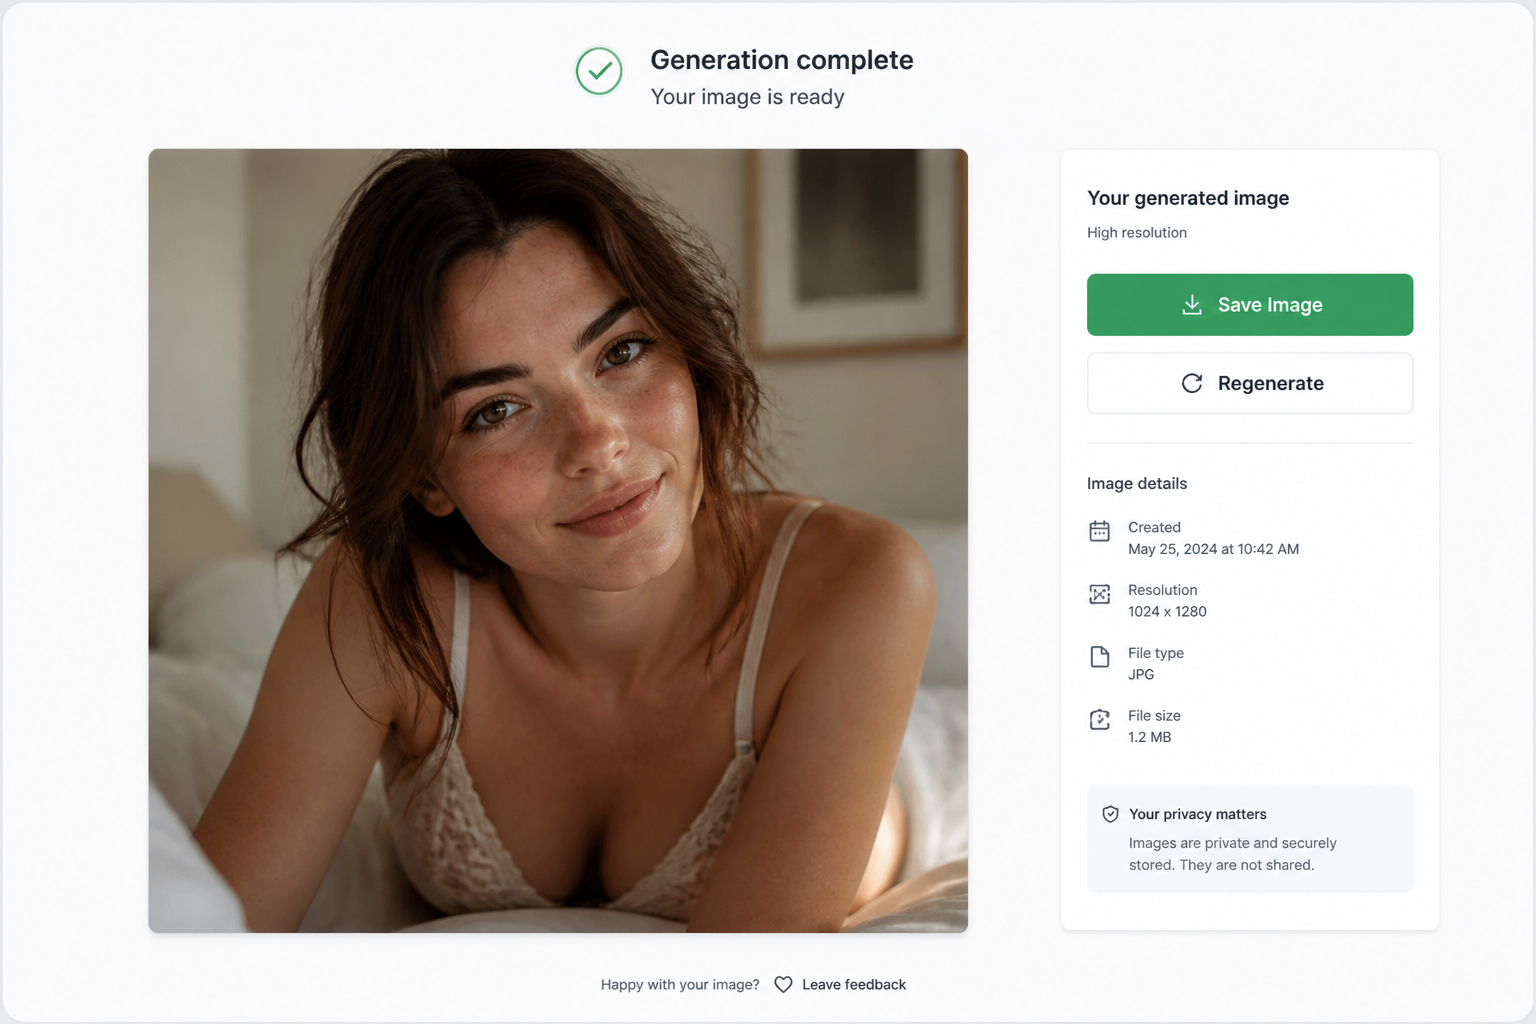Click the file size icon
1536x1024 pixels.
pos(1100,720)
